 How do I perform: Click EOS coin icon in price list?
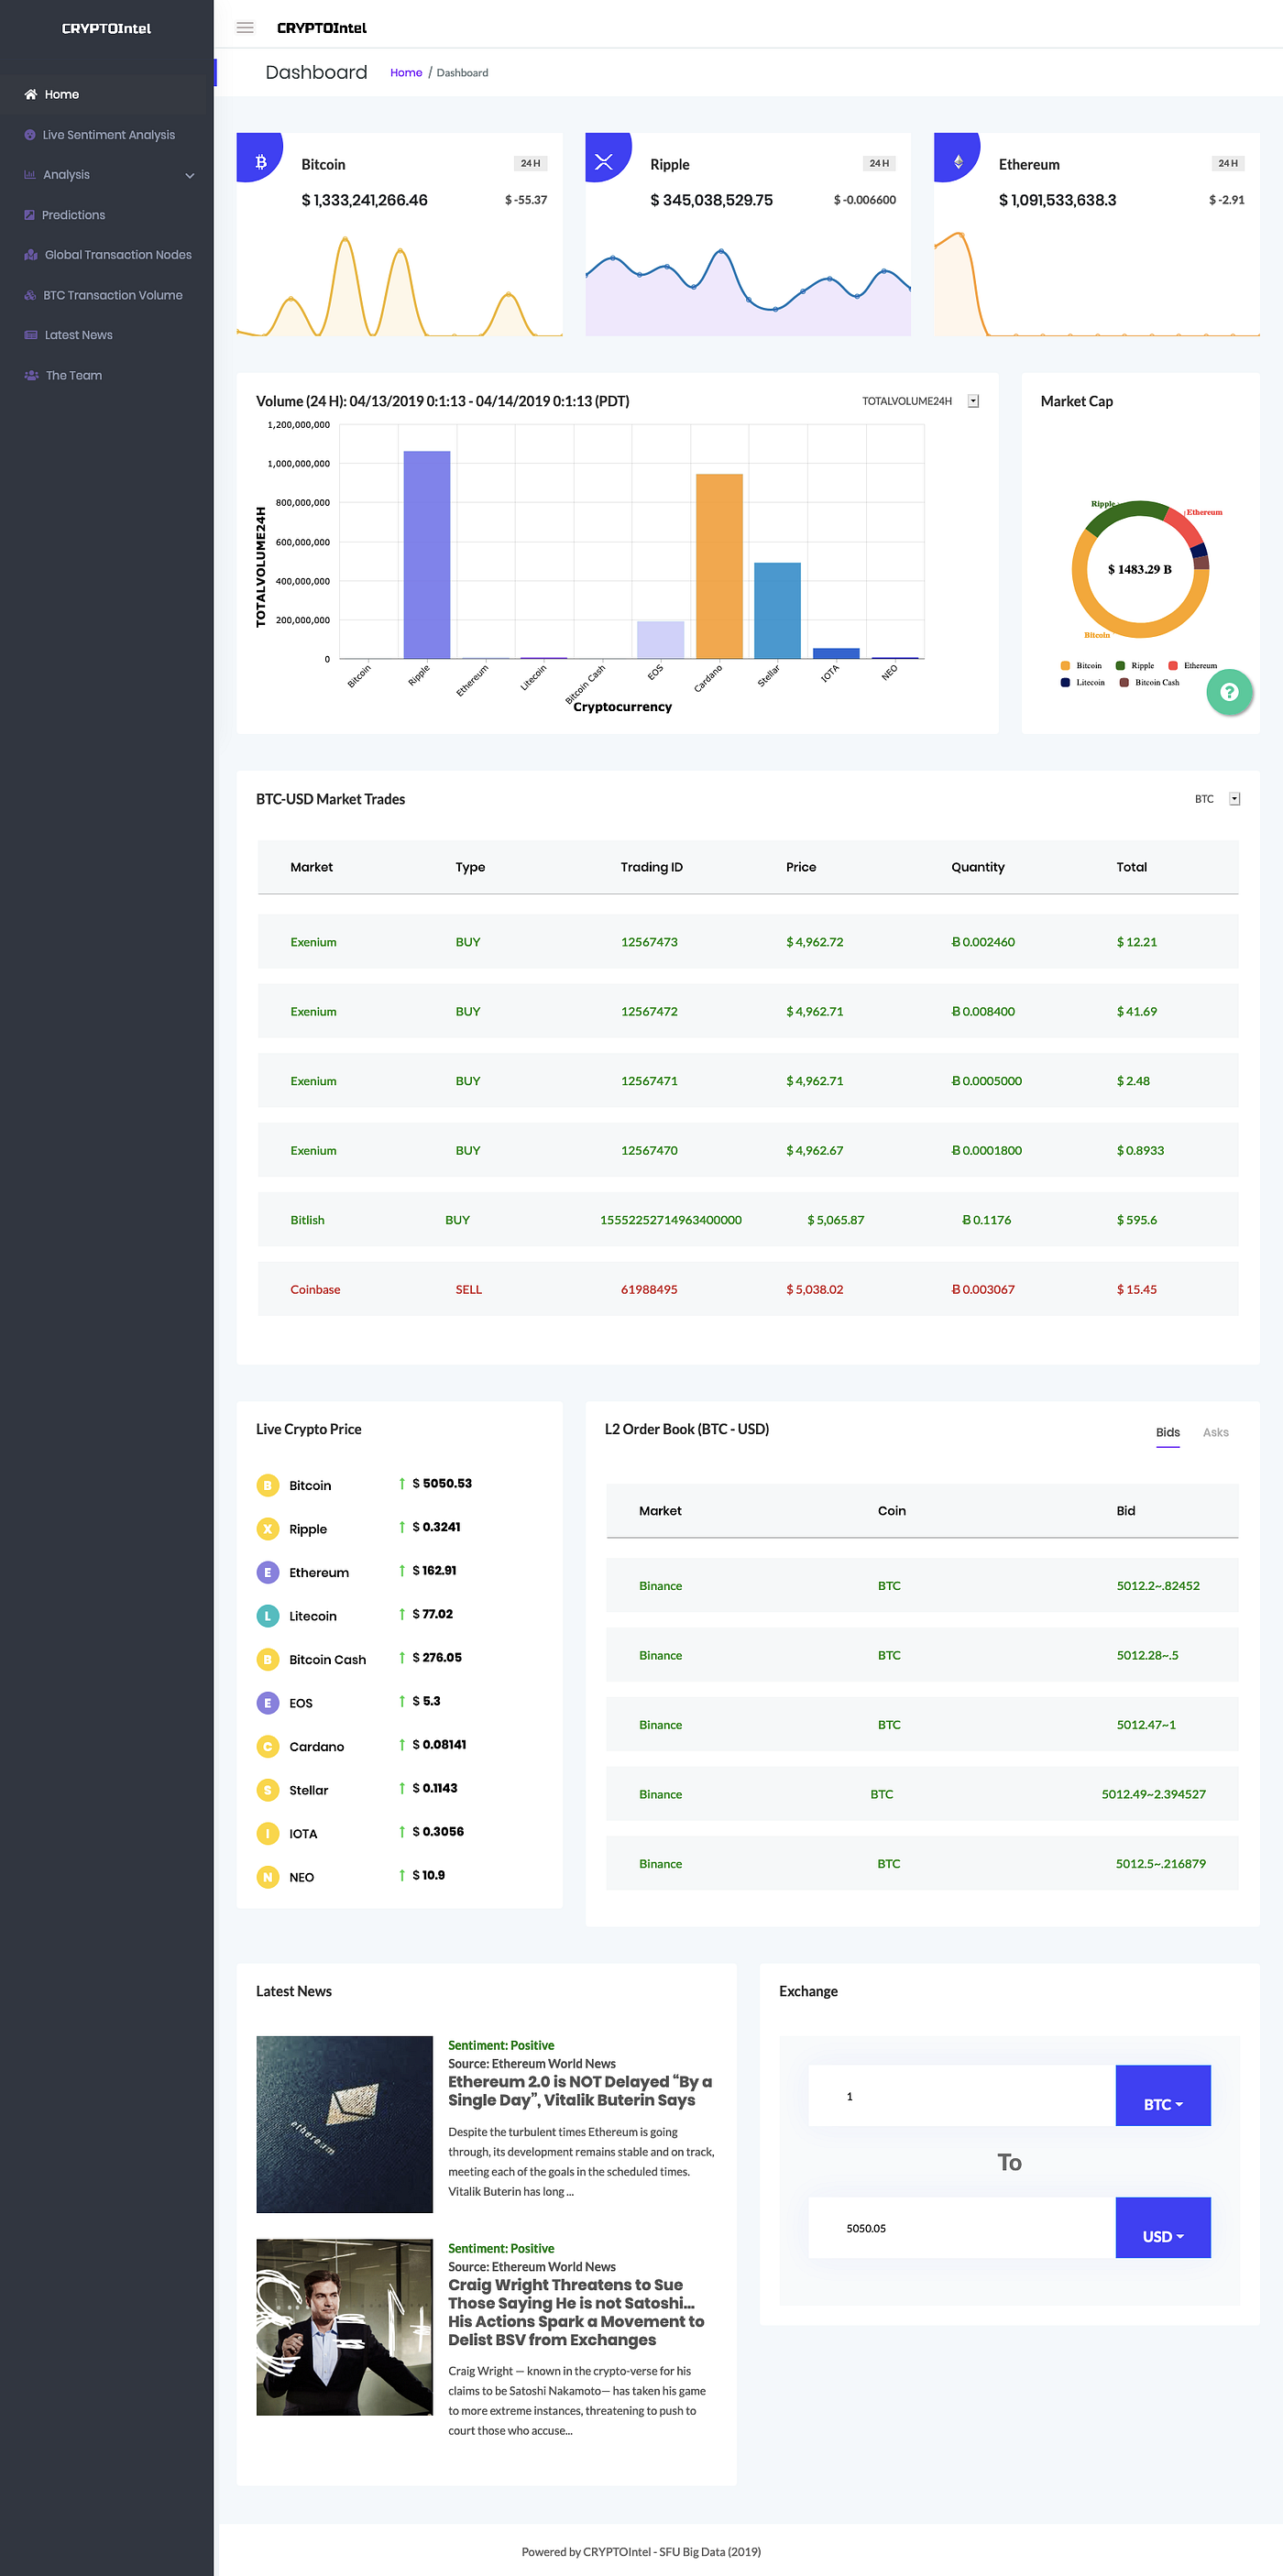[x=267, y=1702]
